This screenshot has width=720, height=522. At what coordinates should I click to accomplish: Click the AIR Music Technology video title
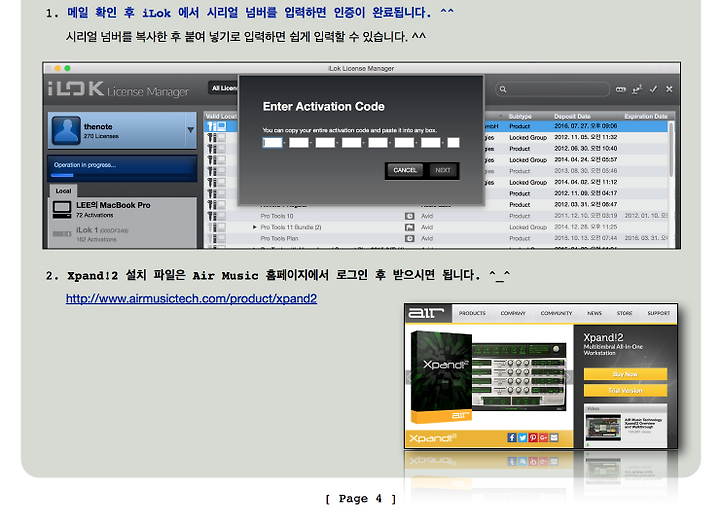click(x=643, y=424)
